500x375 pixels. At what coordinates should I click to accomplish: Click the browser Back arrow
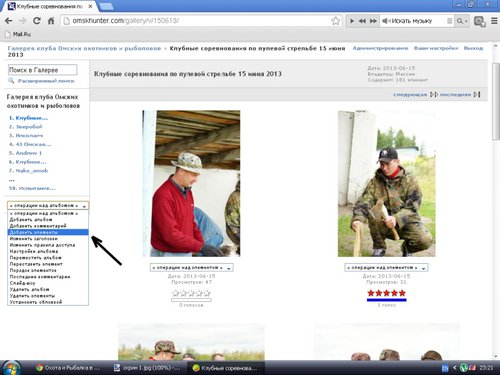point(9,21)
